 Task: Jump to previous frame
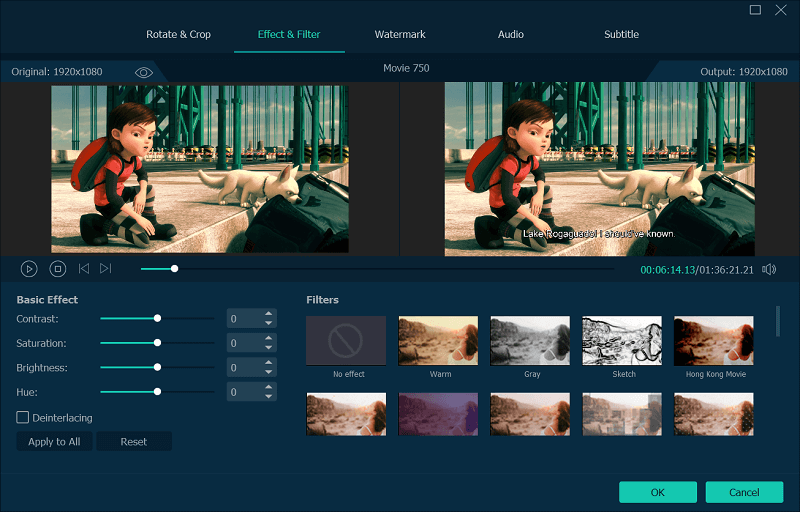coord(84,268)
